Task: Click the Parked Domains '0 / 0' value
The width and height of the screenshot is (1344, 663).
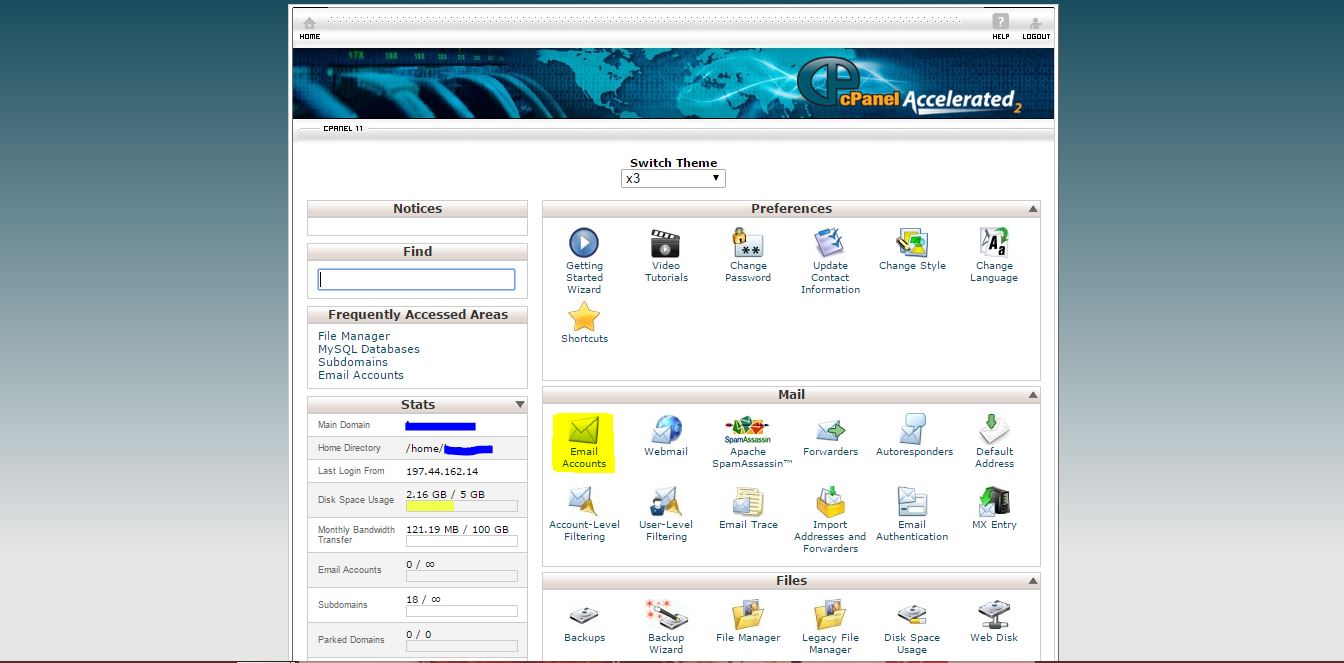Action: (x=419, y=634)
